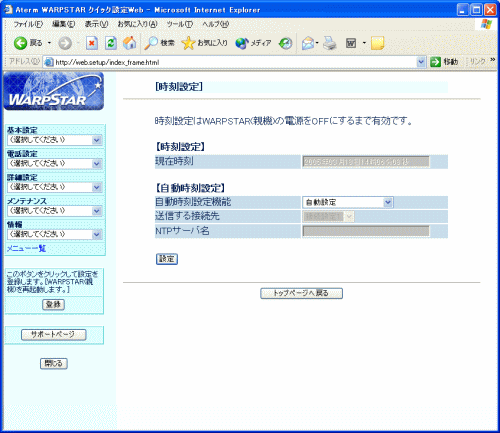Click the address bar URL field
Screen dimensions: 500x433
[x=235, y=62]
